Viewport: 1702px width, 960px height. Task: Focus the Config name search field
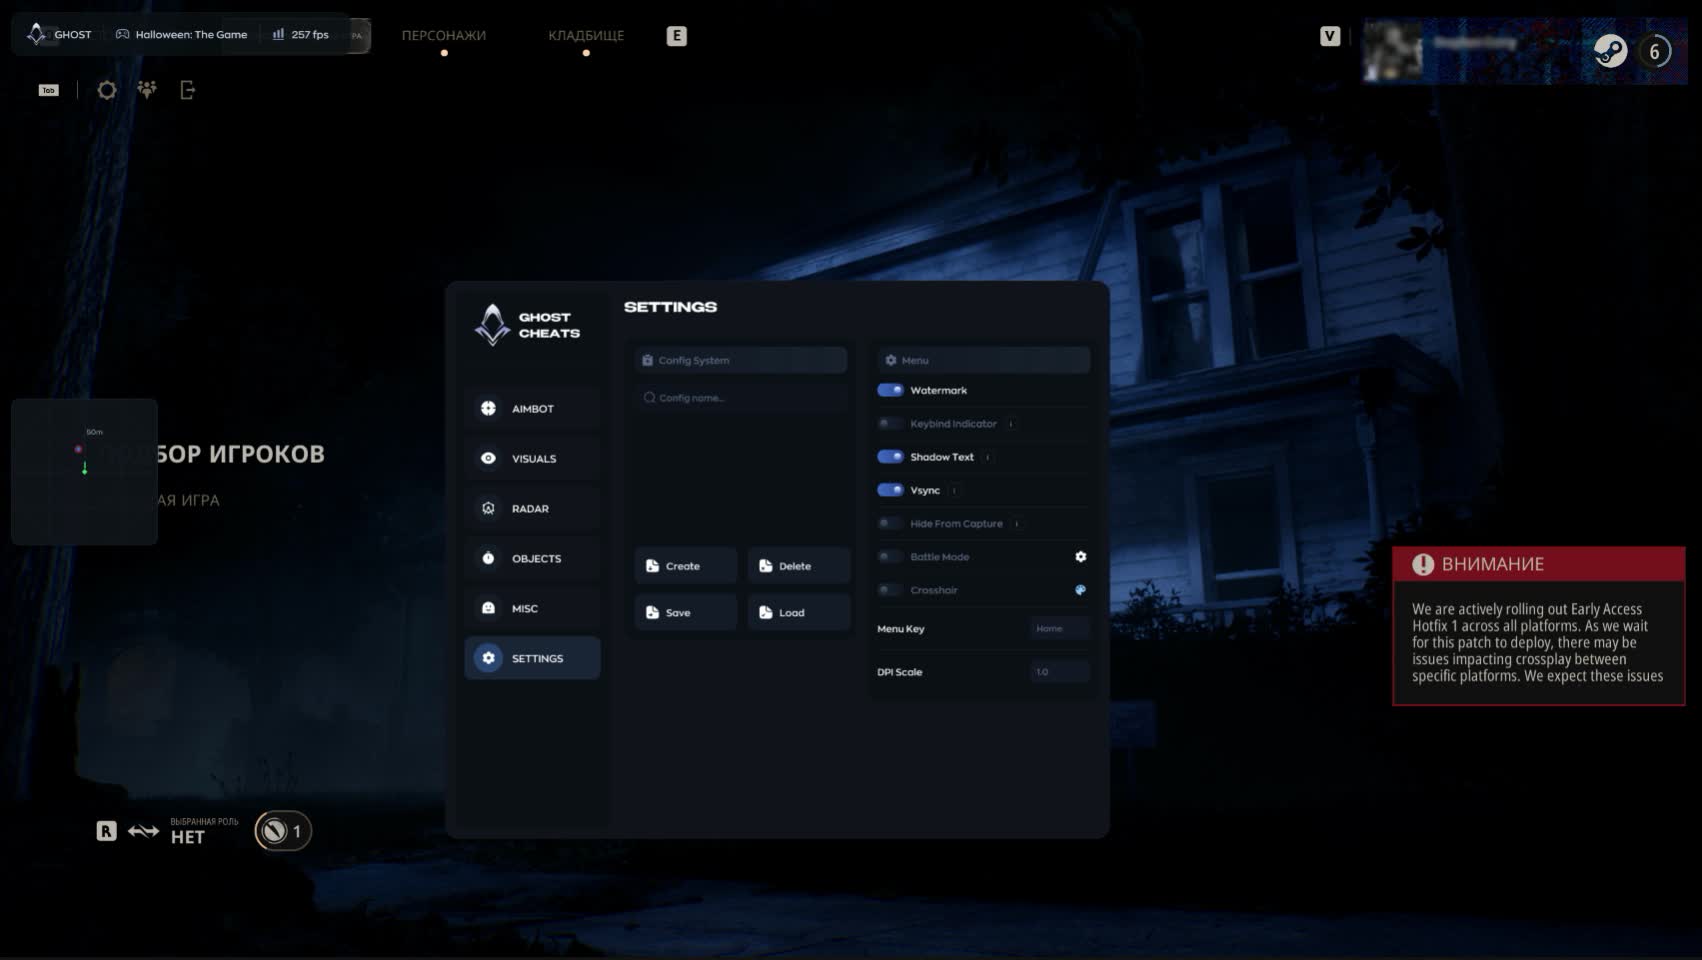point(741,398)
